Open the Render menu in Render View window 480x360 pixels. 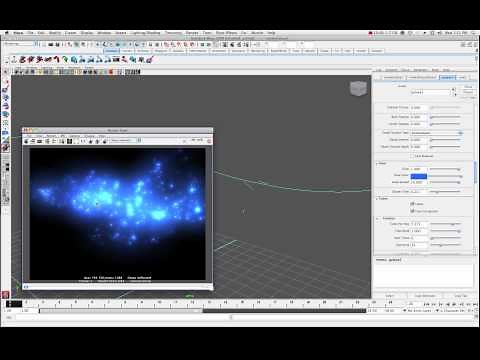pyautogui.click(x=51, y=136)
